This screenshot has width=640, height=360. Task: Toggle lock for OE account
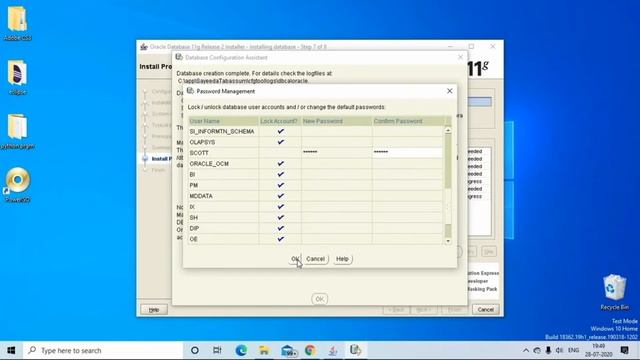(280, 239)
